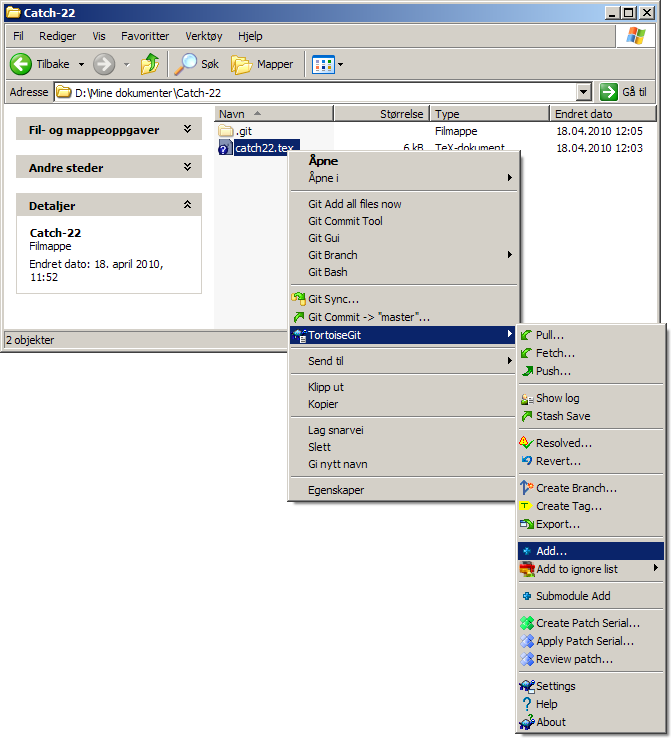The height and width of the screenshot is (738, 671).
Task: Click the address path field
Action: point(315,92)
